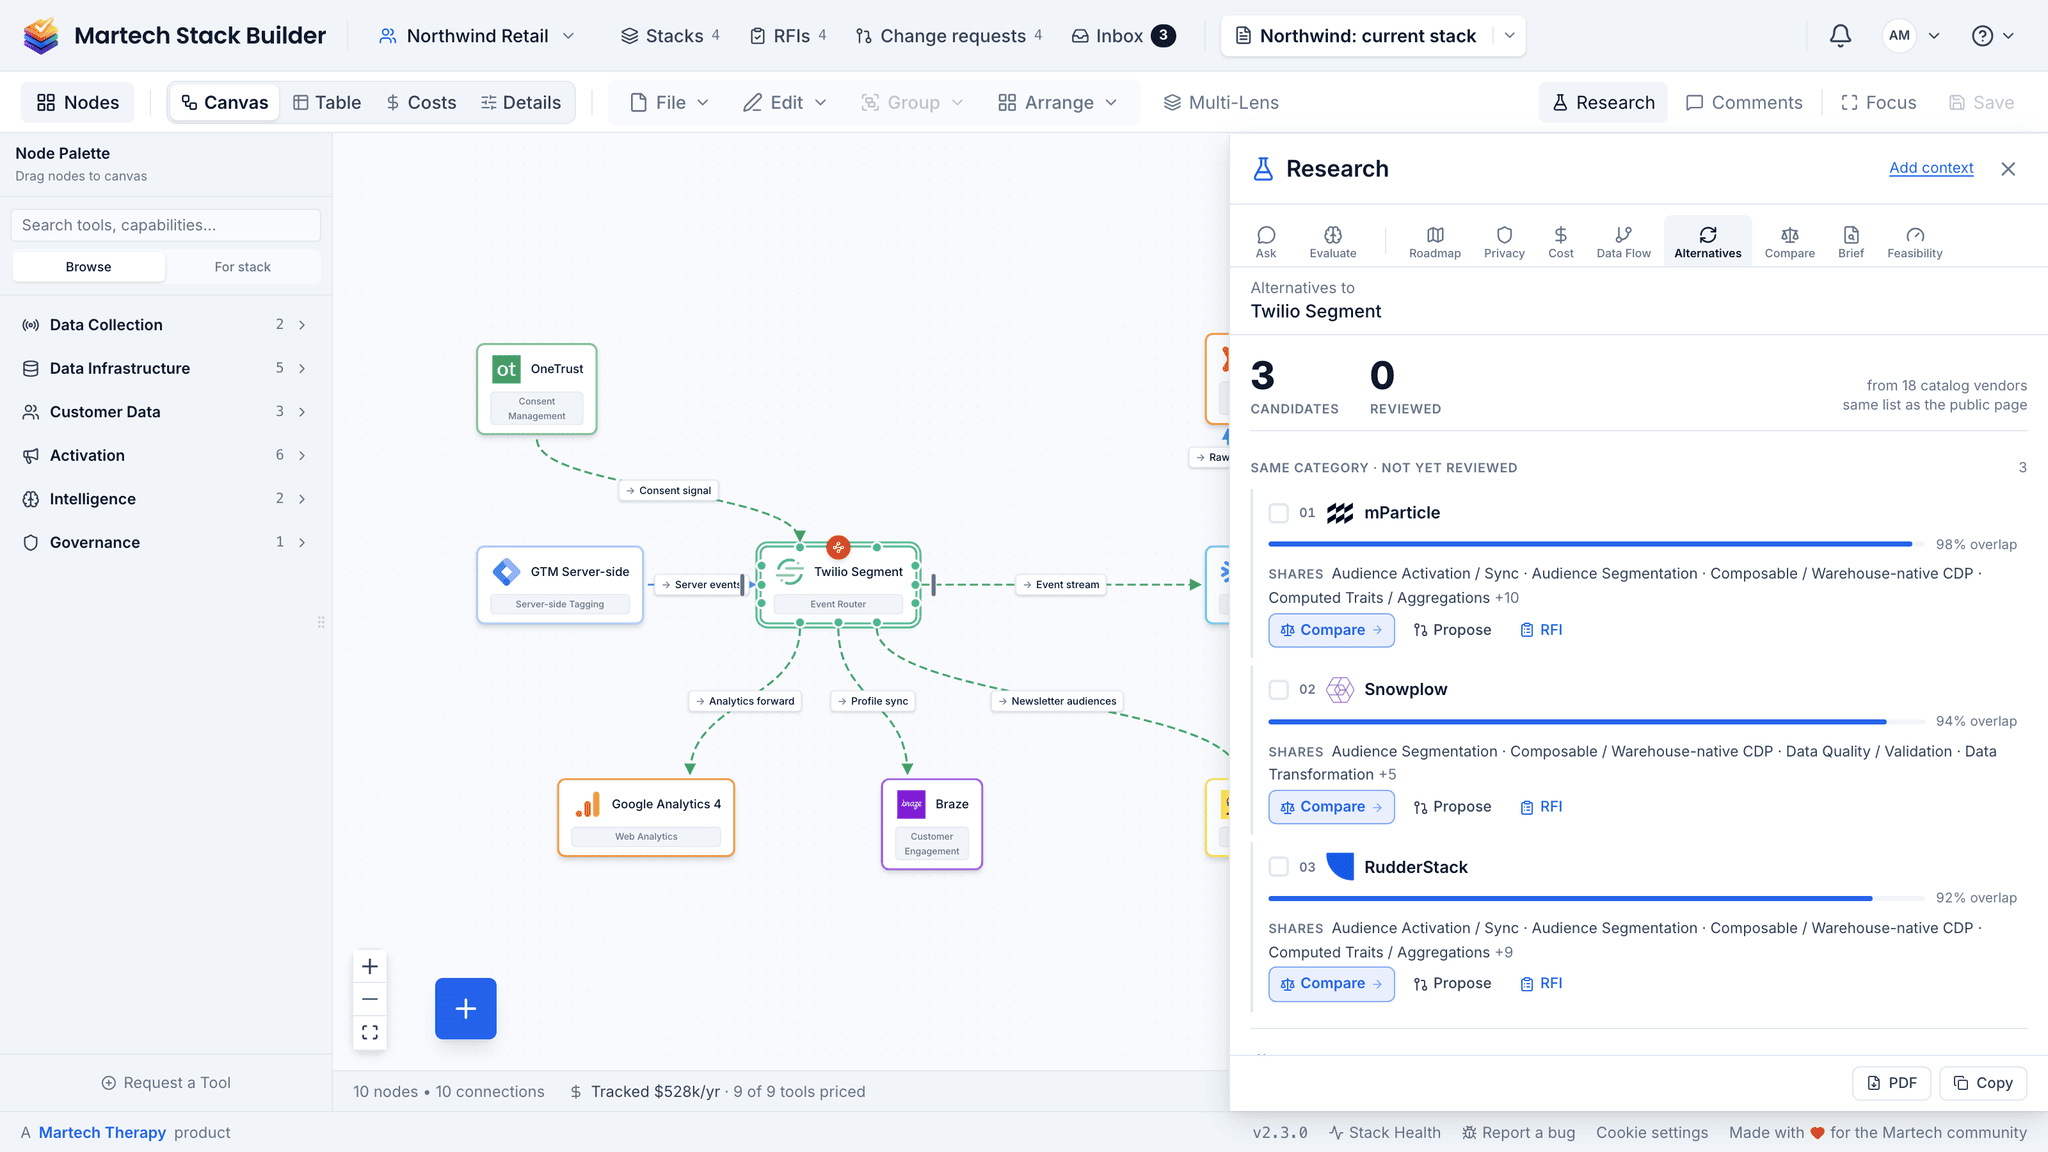
Task: Click Compare for mParticle
Action: [1331, 630]
